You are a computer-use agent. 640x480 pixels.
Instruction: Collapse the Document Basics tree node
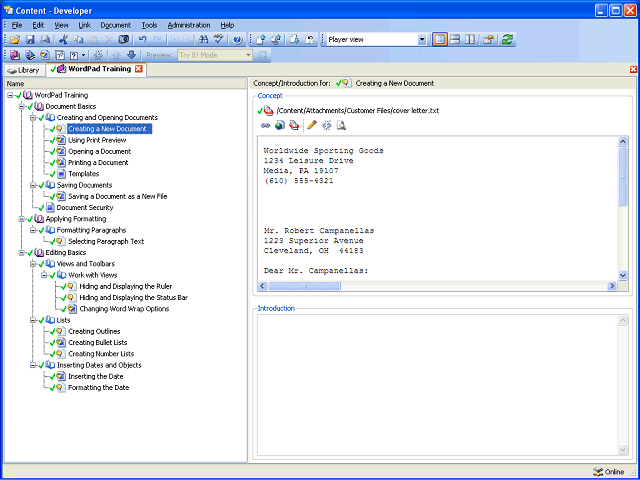pyautogui.click(x=21, y=107)
